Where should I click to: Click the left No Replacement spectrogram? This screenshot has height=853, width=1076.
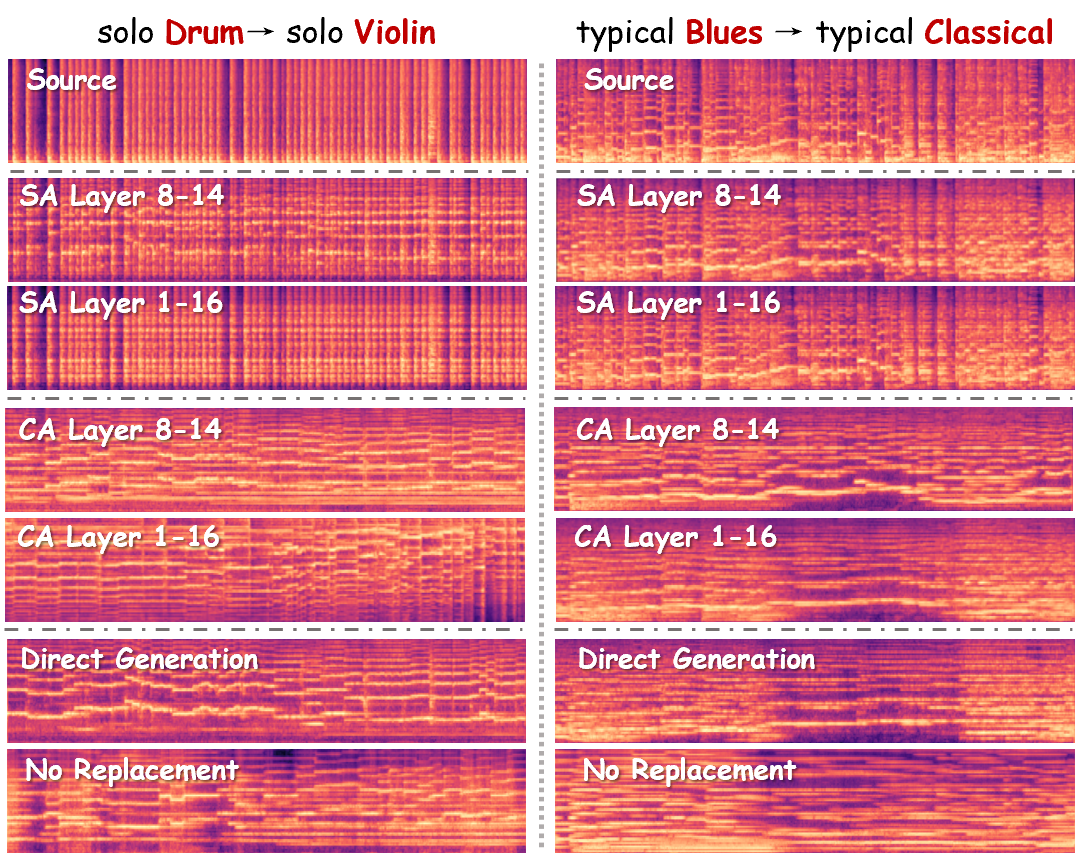266,801
